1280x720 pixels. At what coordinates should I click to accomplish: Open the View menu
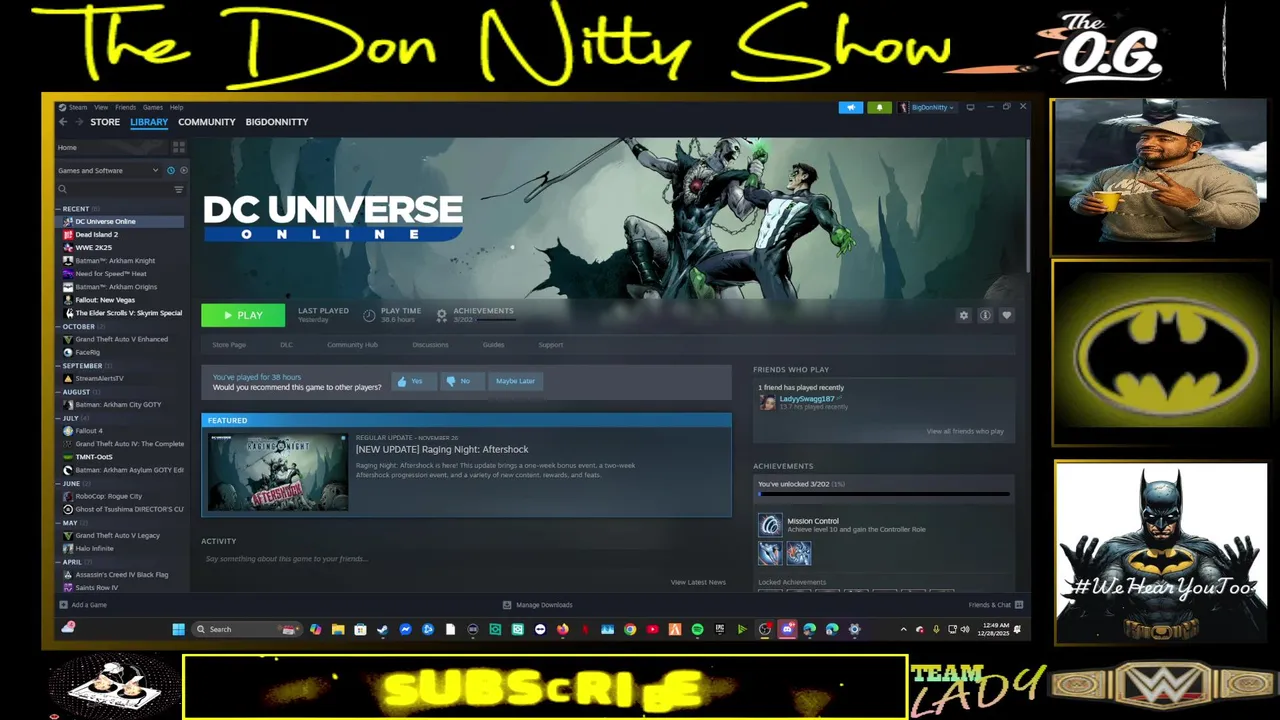pos(101,107)
